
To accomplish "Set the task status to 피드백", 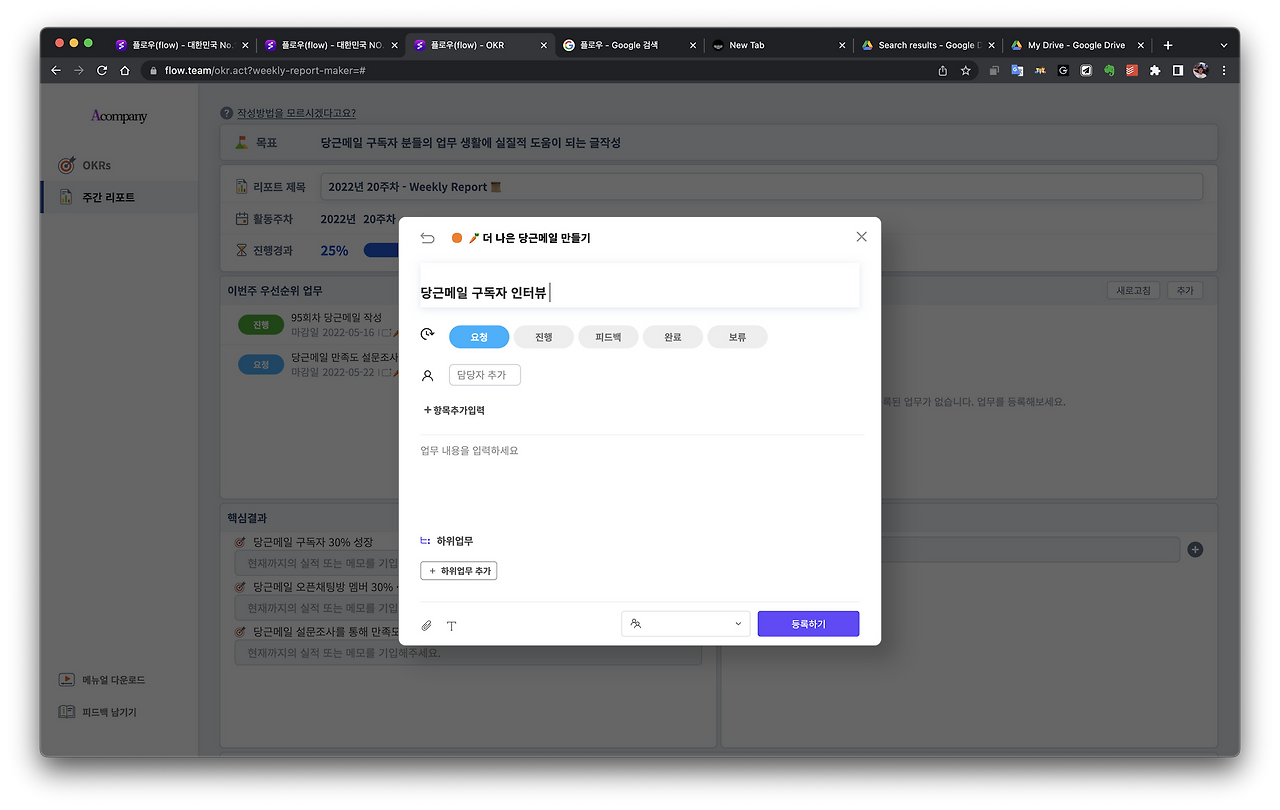I will [x=608, y=337].
